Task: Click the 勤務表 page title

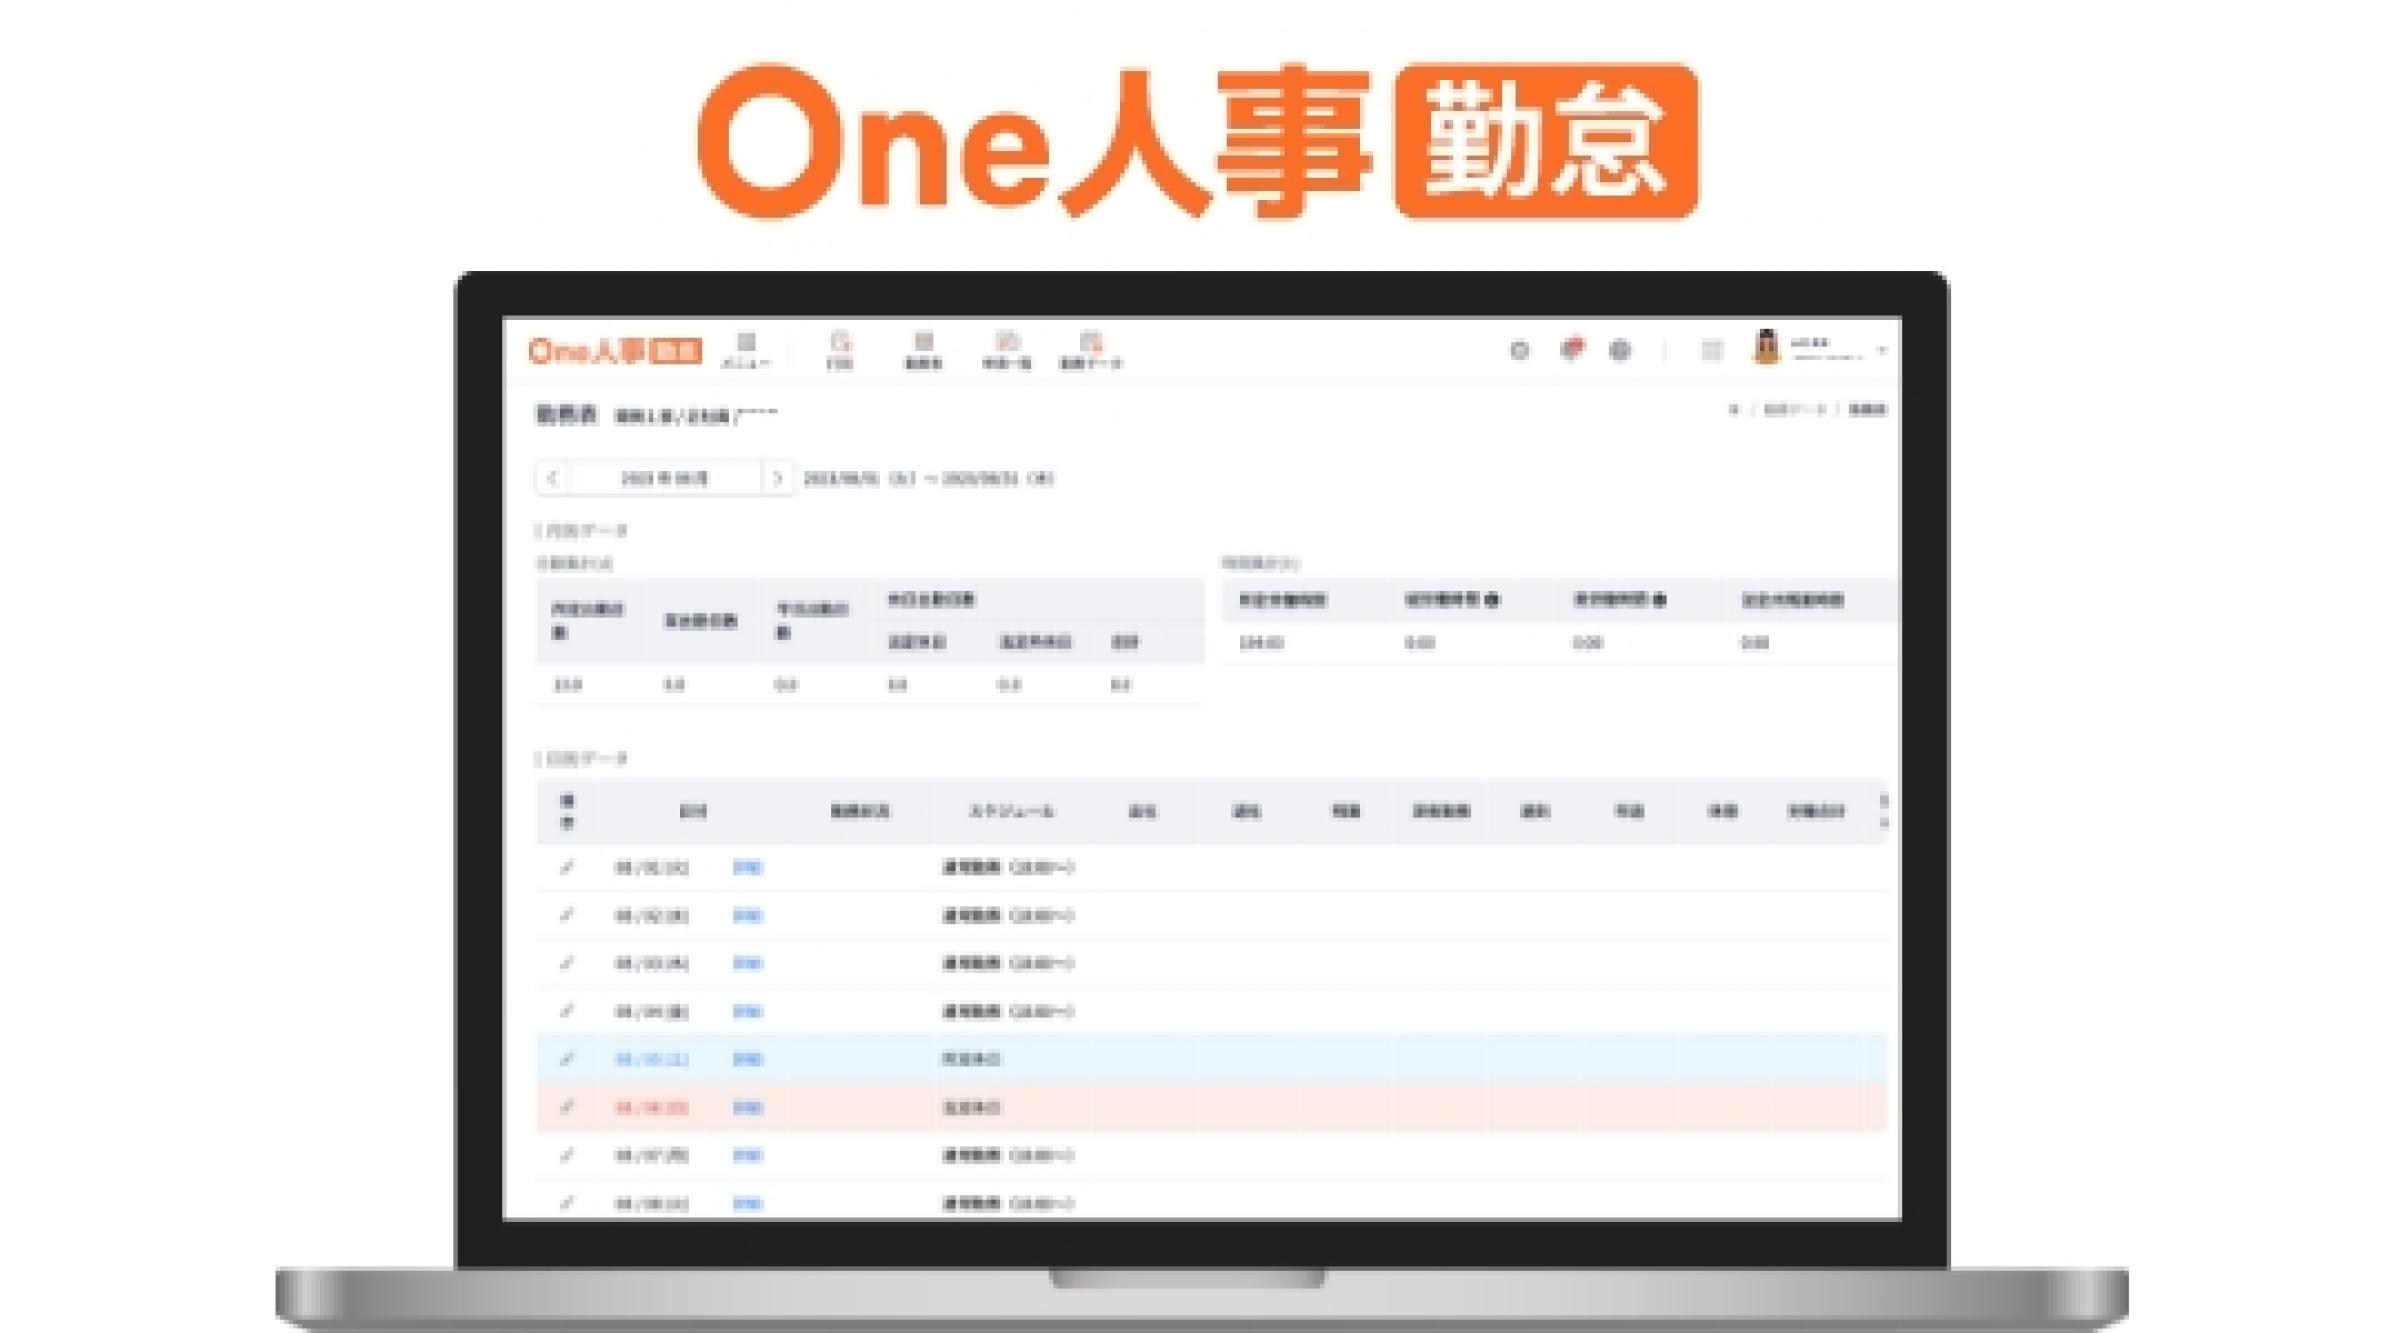Action: 566,414
